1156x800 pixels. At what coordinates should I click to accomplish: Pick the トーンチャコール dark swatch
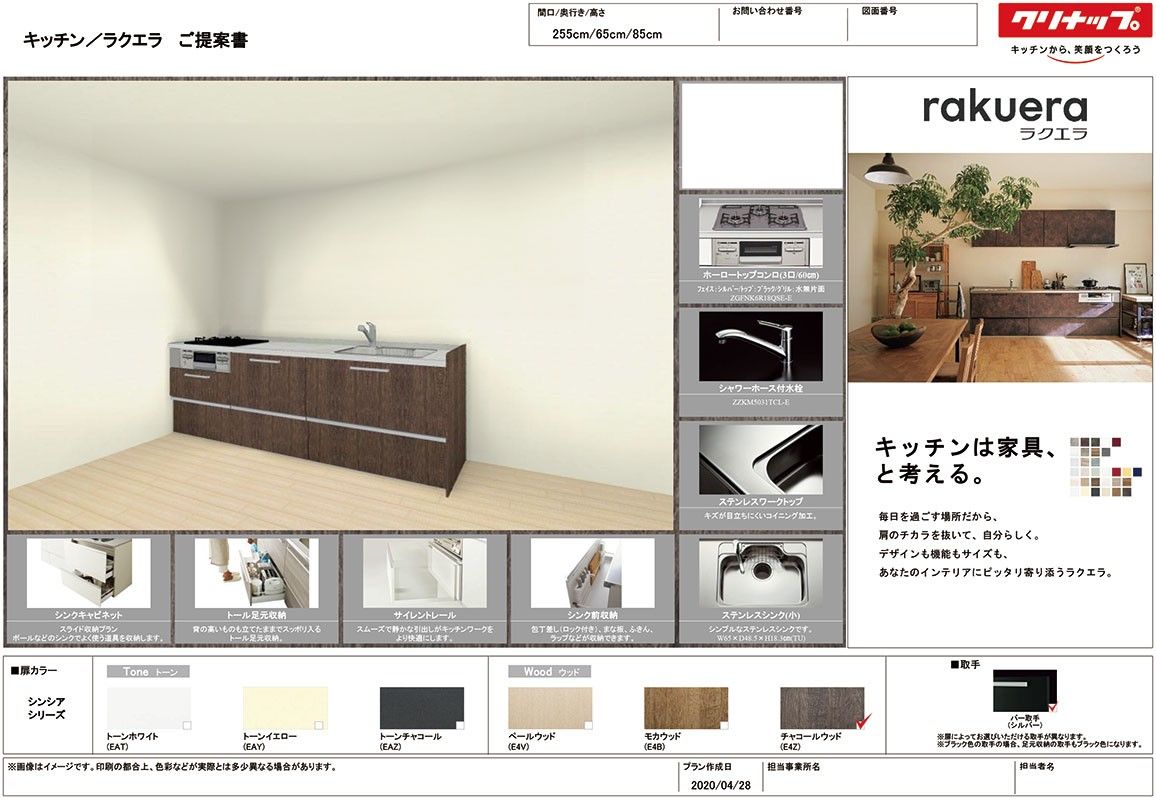[x=421, y=708]
